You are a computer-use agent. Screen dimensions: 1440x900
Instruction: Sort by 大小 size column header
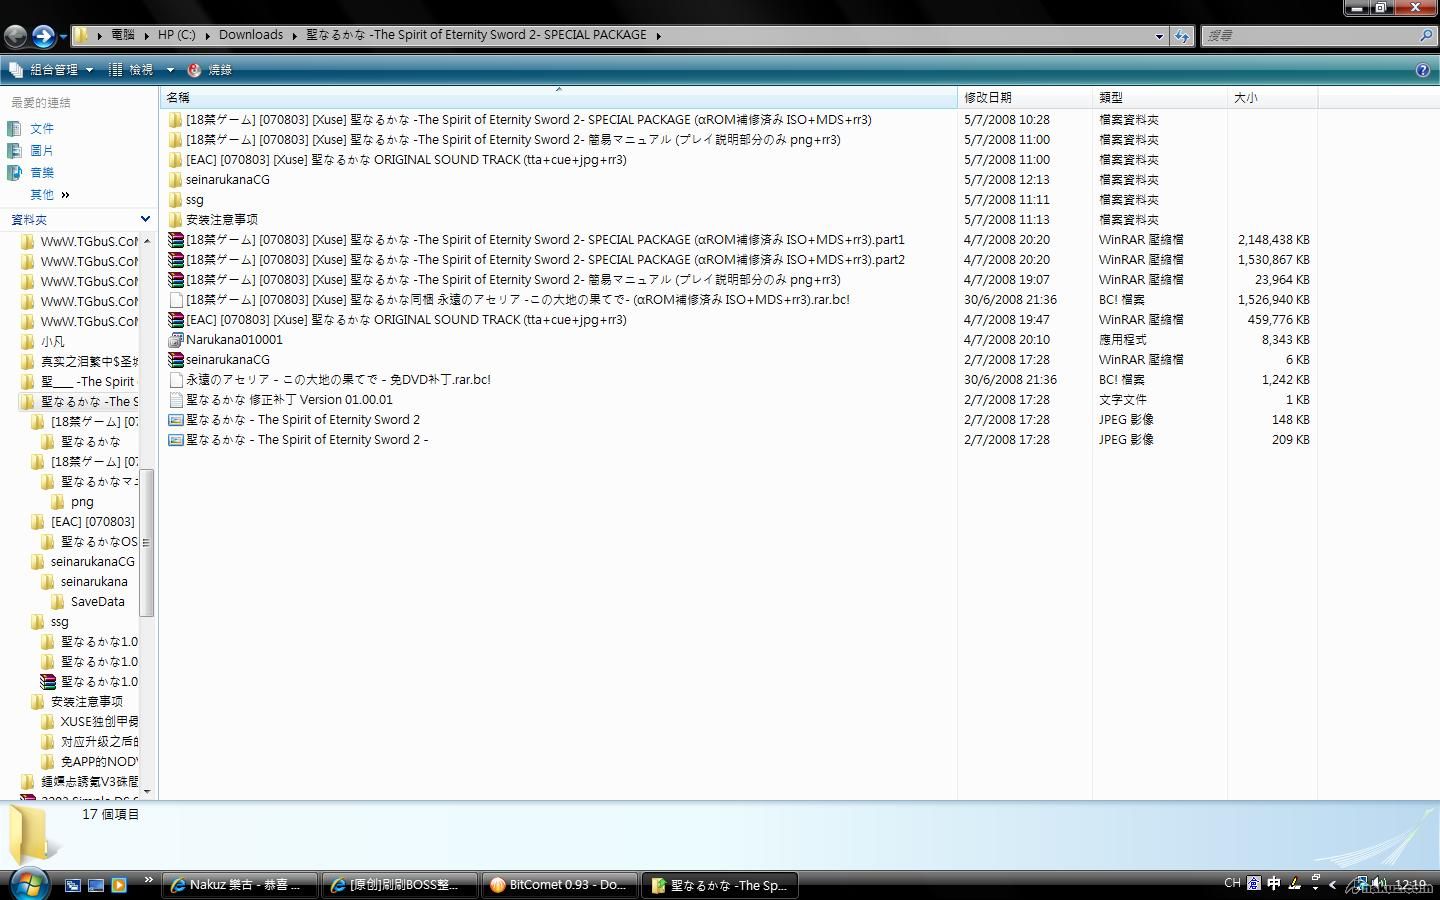1272,98
